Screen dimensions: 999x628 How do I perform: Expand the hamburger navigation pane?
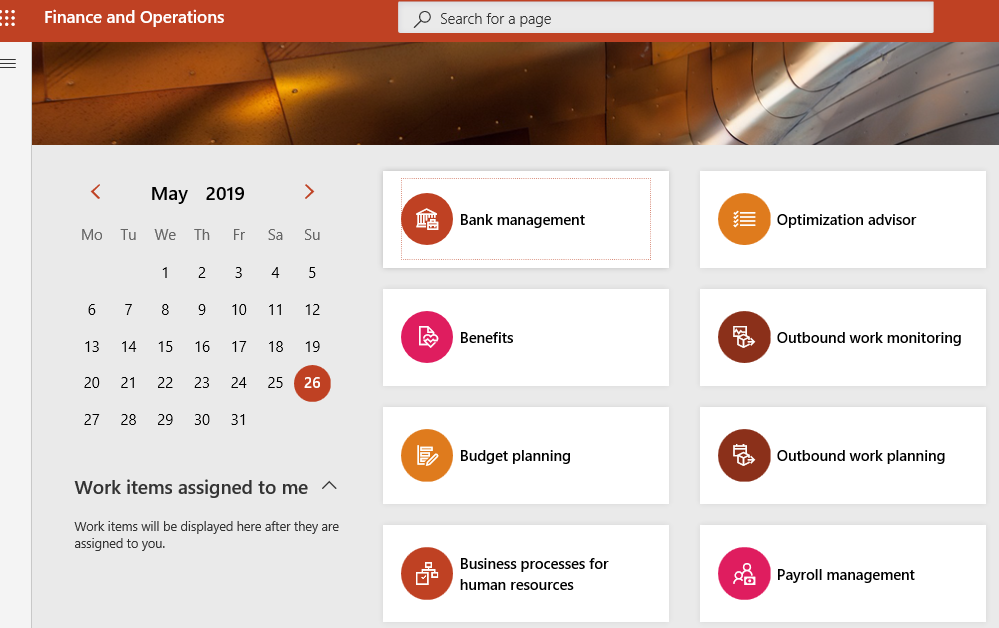[x=8, y=64]
